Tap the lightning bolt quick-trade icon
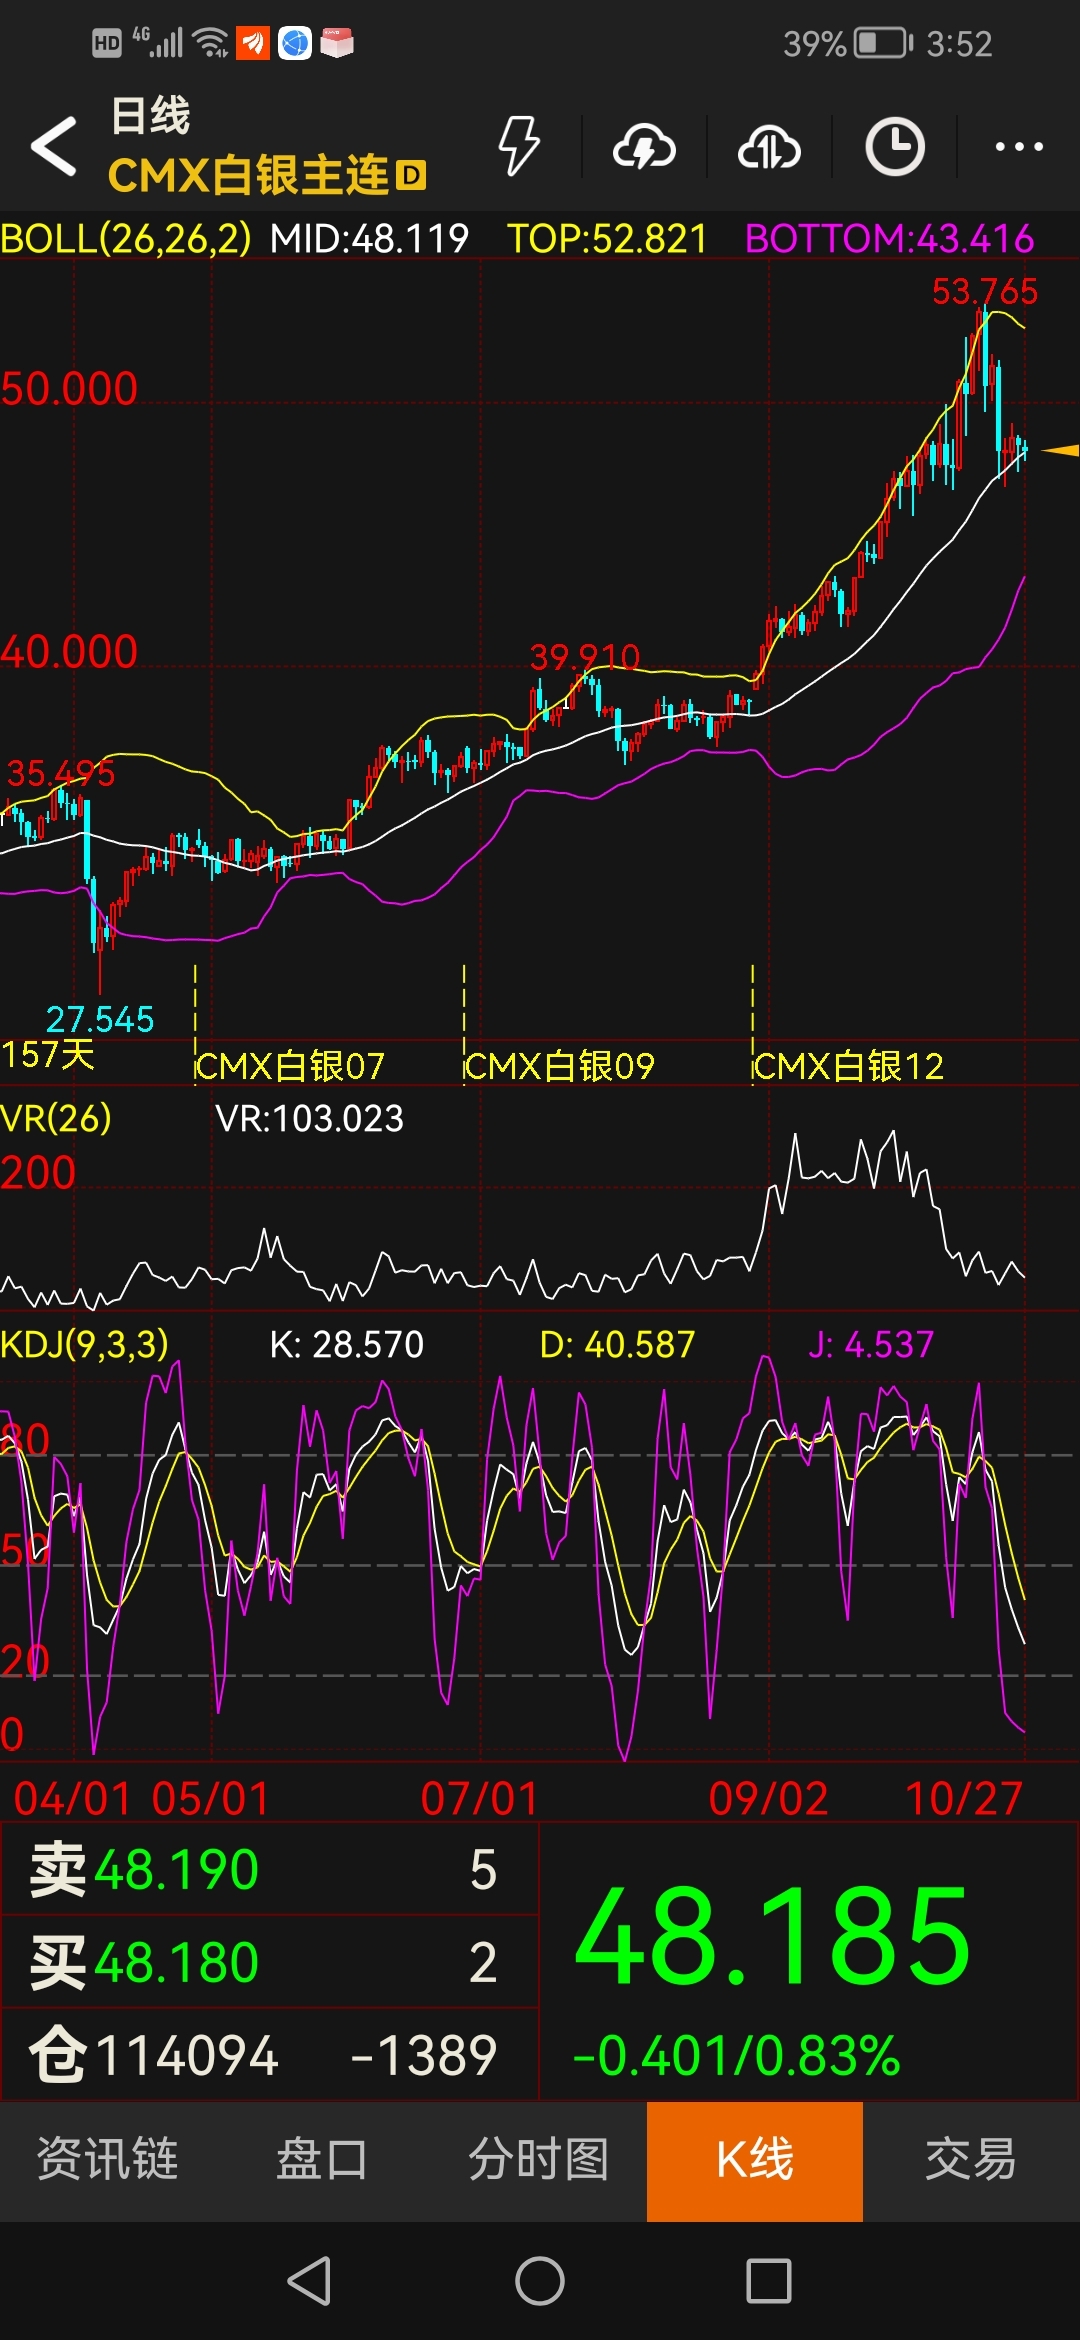Viewport: 1080px width, 2340px height. (x=519, y=146)
